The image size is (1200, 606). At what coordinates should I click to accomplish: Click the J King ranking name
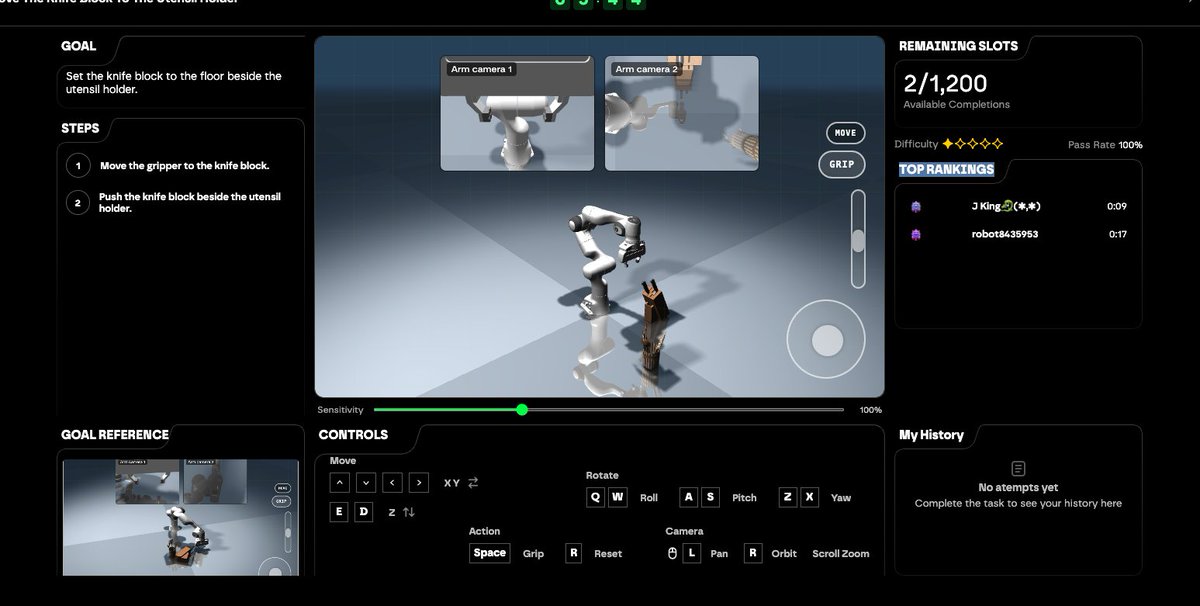(1007, 206)
